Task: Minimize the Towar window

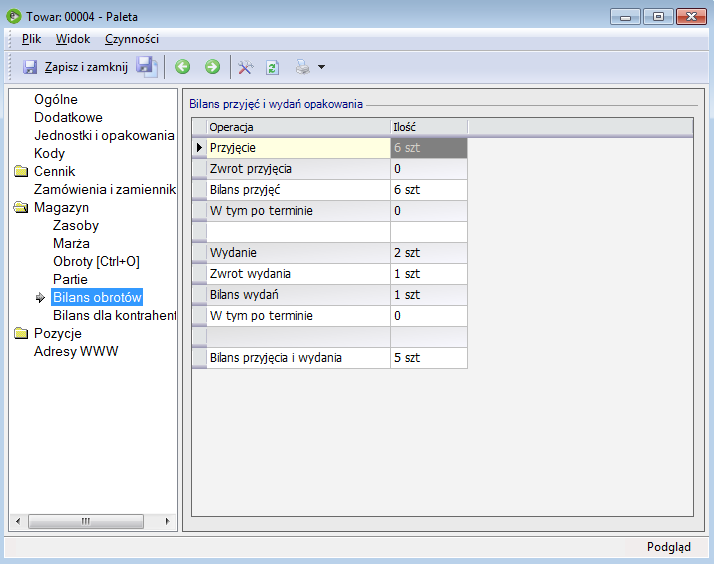Action: (x=625, y=17)
